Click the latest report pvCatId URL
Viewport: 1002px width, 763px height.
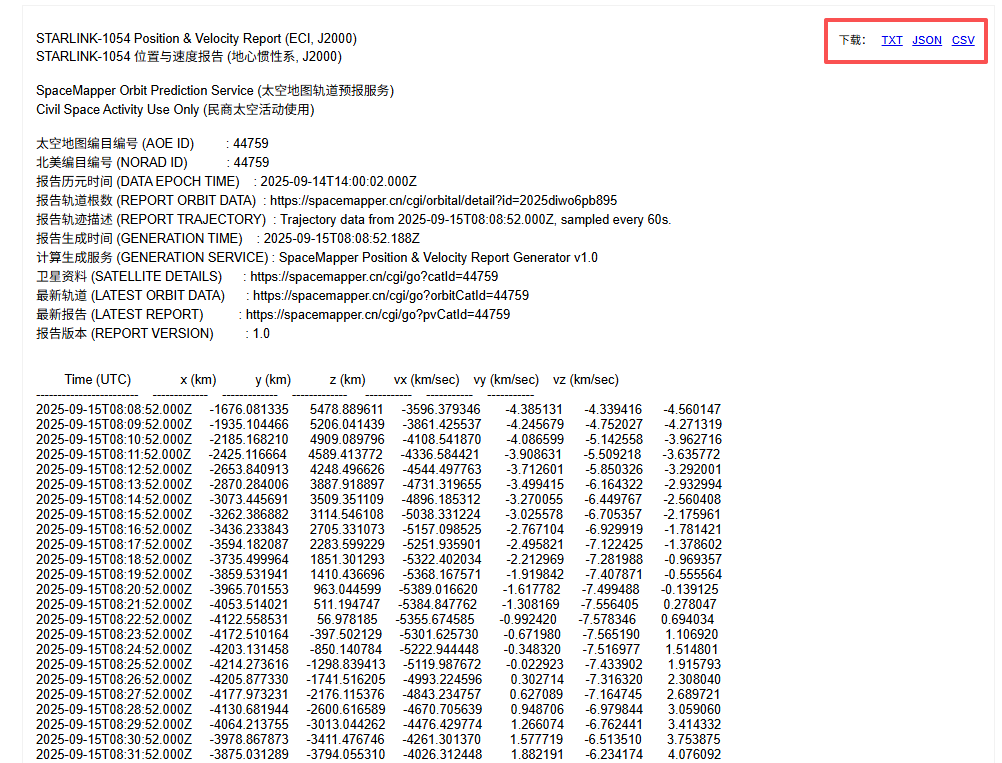click(x=378, y=314)
